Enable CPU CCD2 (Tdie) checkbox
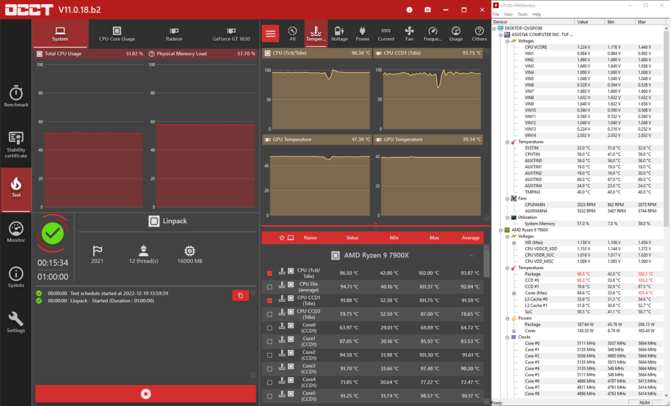Screen dimensions: 670x406 (270, 314)
